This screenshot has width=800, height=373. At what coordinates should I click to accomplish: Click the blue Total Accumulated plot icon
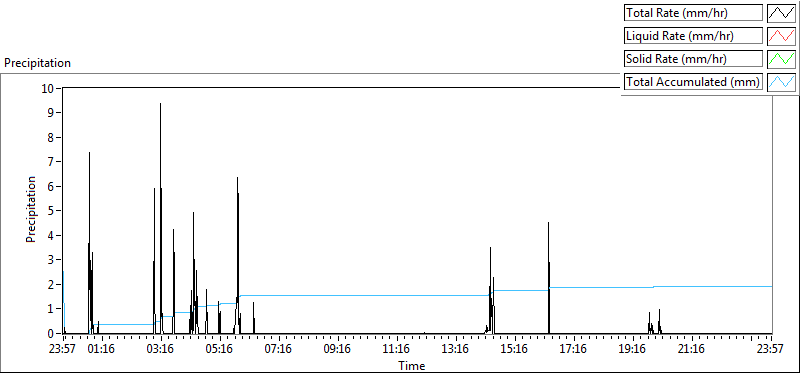click(x=781, y=82)
